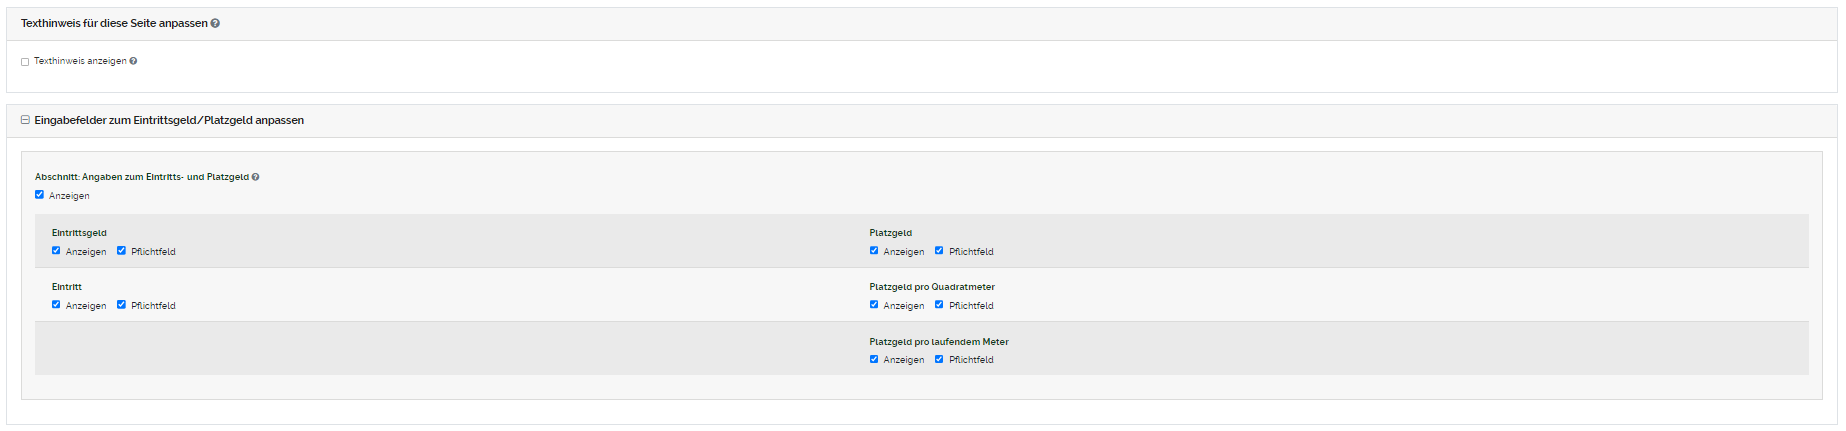Hide the 'Platzgeld pro Quadratmeter' field via Anzeigen

[x=874, y=305]
